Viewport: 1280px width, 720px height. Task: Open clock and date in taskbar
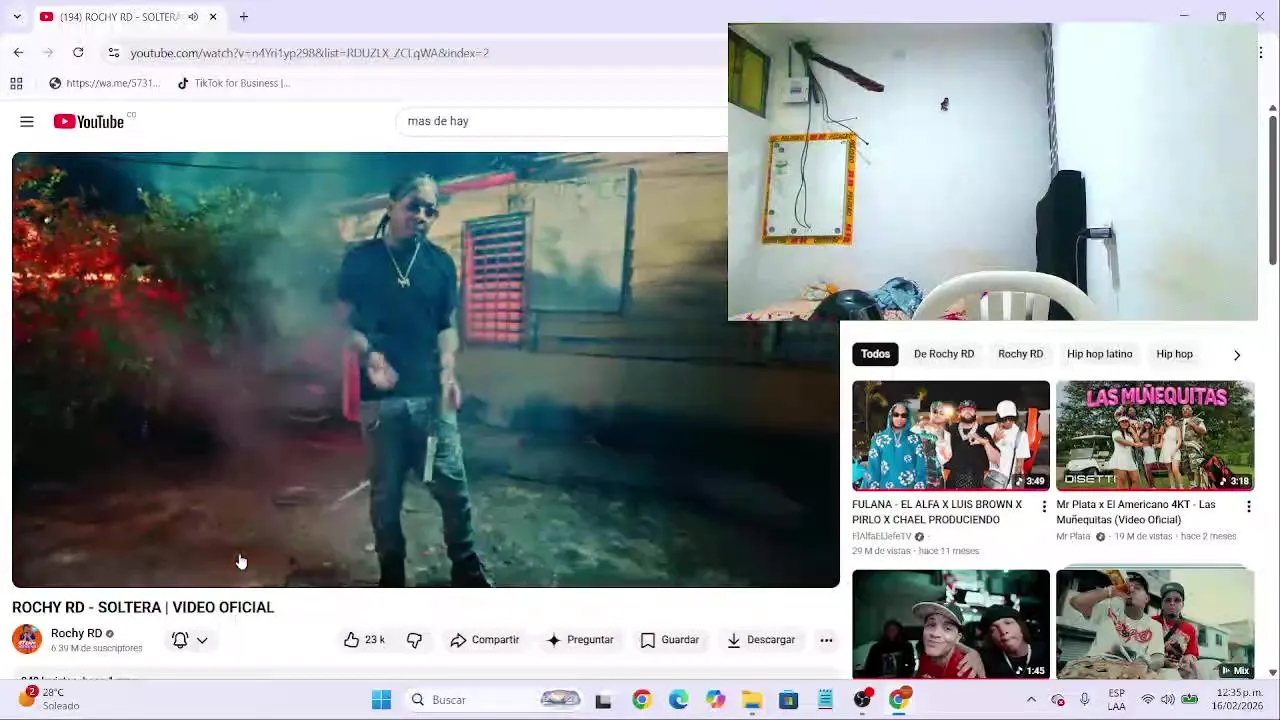[x=1240, y=699]
